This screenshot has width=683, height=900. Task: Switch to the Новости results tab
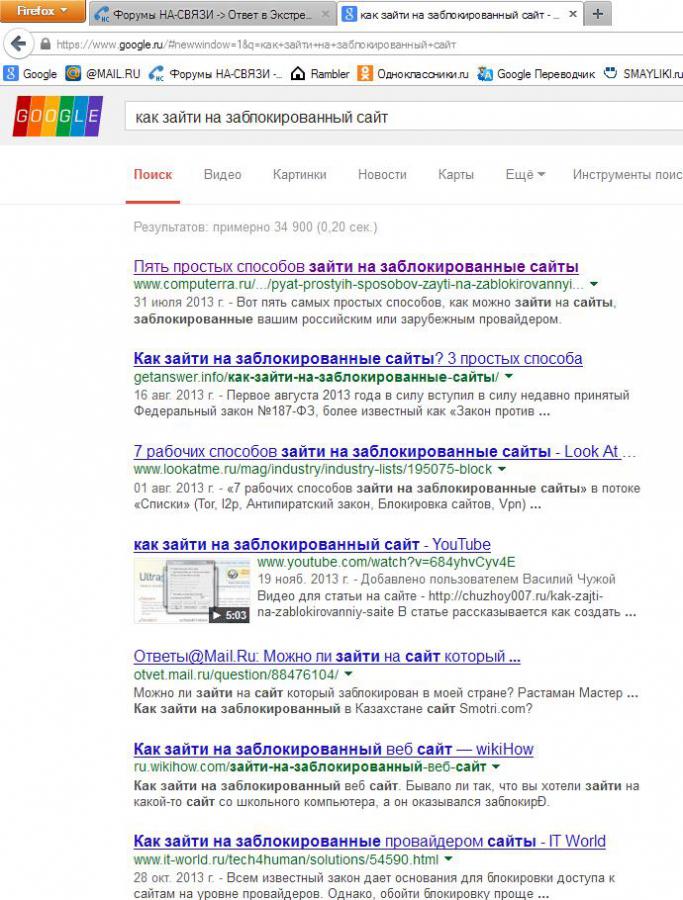(x=382, y=174)
